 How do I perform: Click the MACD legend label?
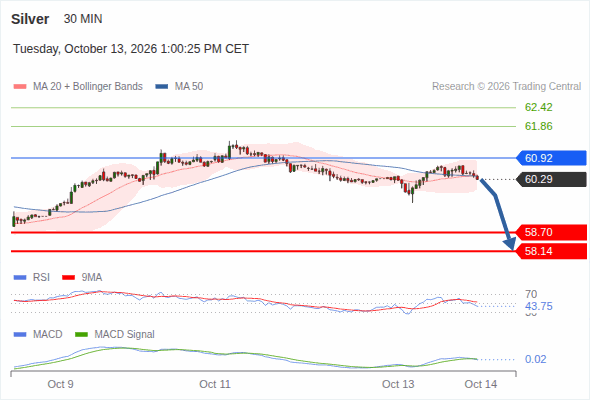[x=47, y=334]
